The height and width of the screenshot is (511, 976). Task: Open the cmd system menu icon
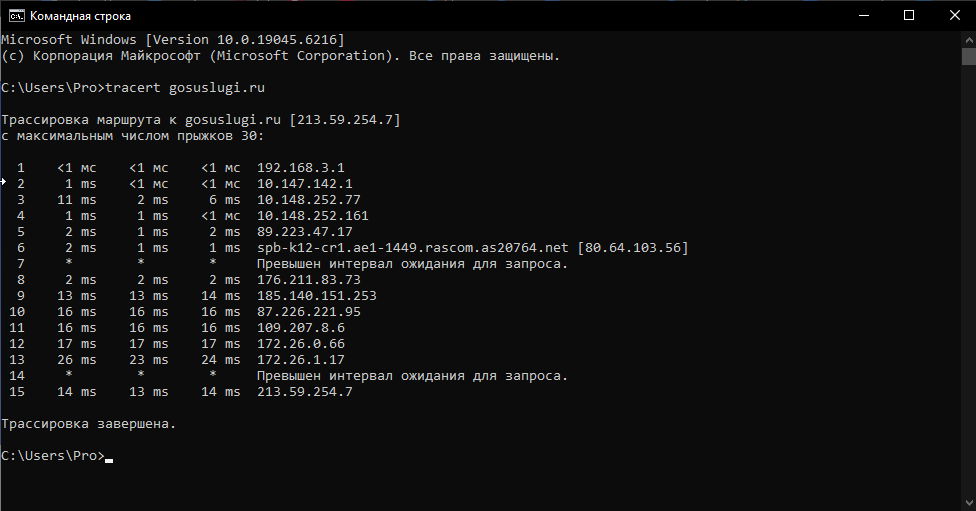click(x=16, y=16)
